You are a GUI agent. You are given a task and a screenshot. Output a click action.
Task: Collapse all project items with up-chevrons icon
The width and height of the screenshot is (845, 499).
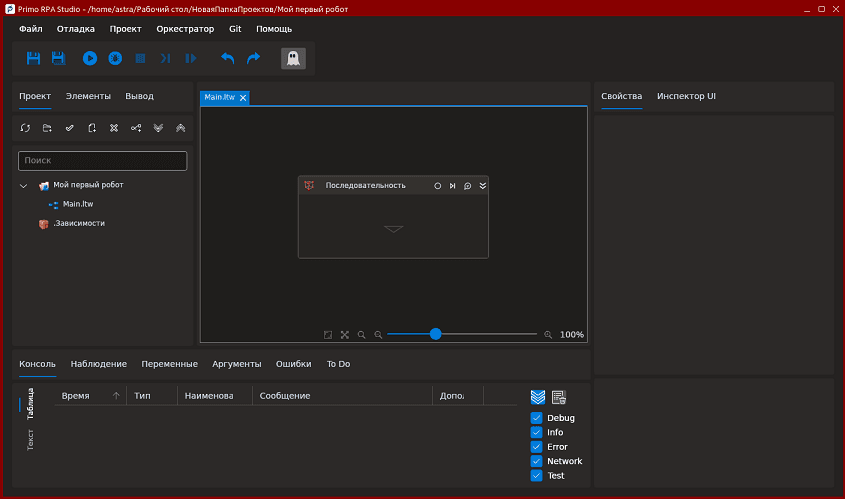coord(180,128)
